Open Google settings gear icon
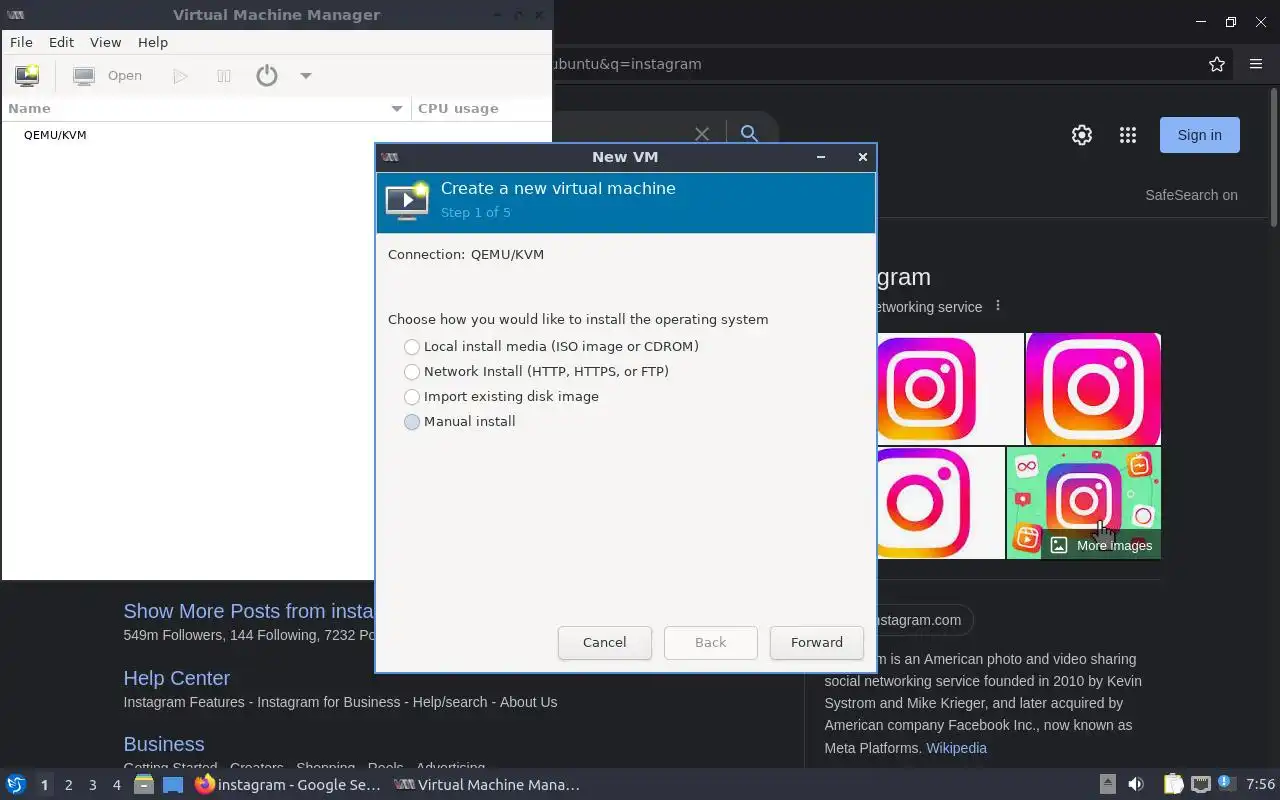 coord(1082,135)
